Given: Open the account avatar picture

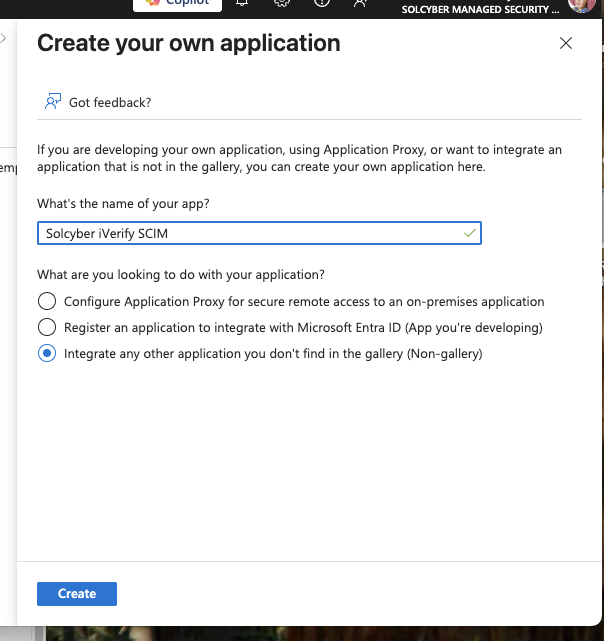Looking at the screenshot, I should (x=581, y=5).
